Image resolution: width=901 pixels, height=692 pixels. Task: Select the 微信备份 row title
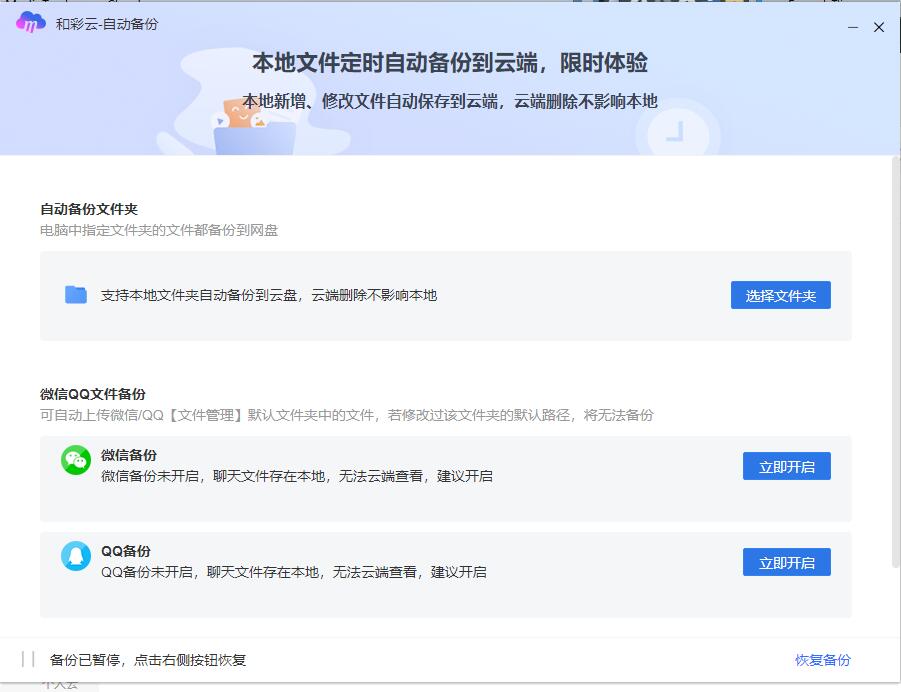(129, 455)
